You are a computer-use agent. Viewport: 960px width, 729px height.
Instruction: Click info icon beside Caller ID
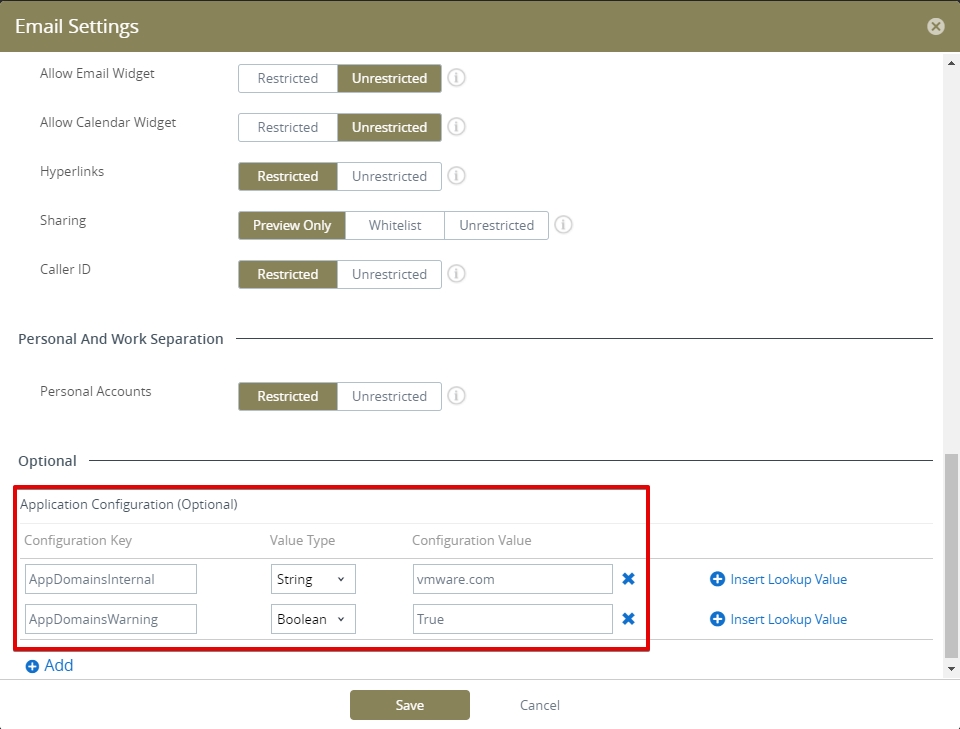tap(456, 274)
